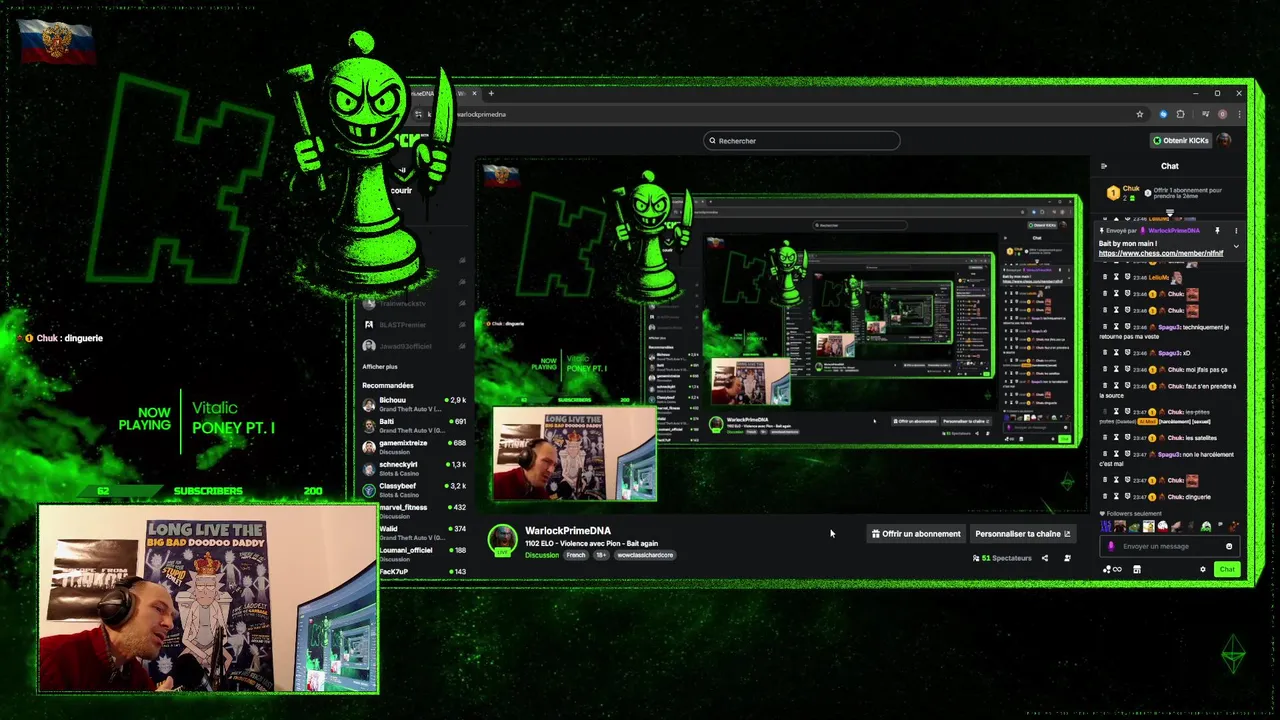Open chat settings gear icon
1280x720 pixels.
pos(1203,569)
